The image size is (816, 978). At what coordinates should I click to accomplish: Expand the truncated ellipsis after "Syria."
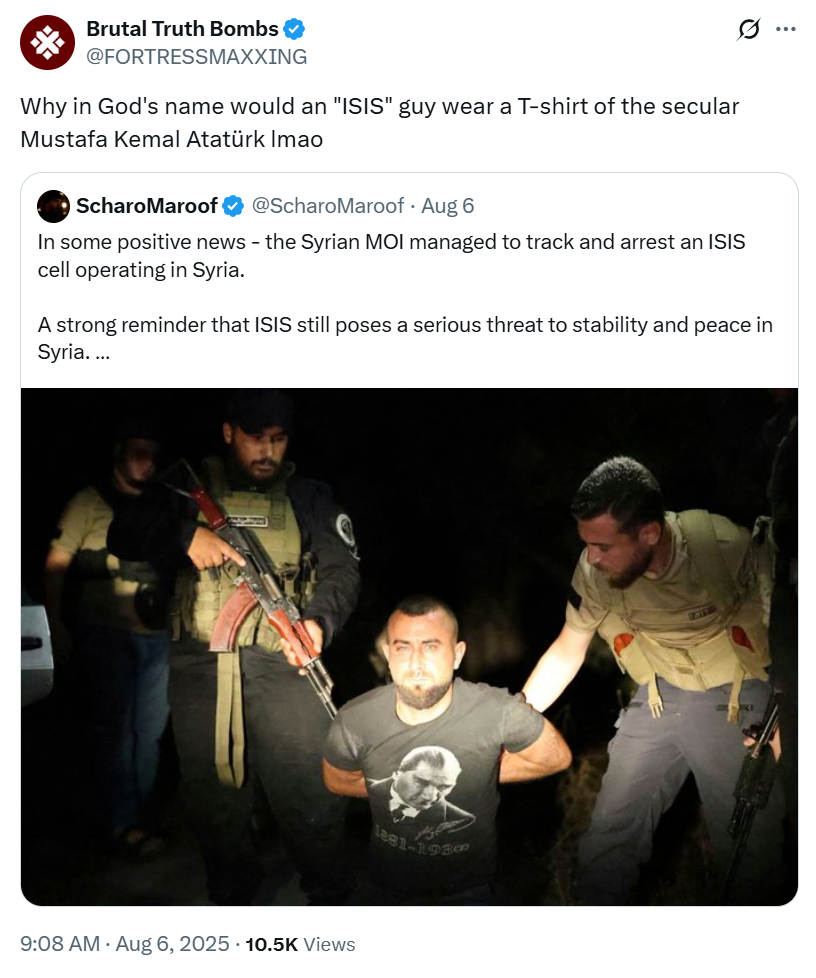103,352
